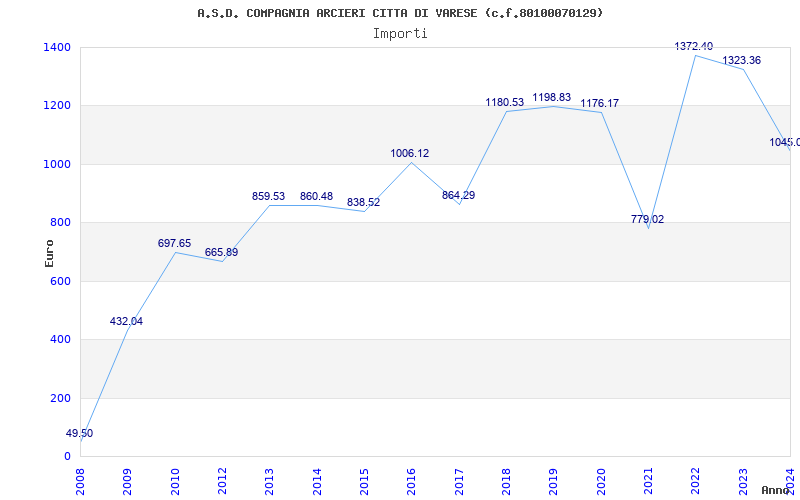
Task: Select data label 1180.53
Action: [505, 103]
